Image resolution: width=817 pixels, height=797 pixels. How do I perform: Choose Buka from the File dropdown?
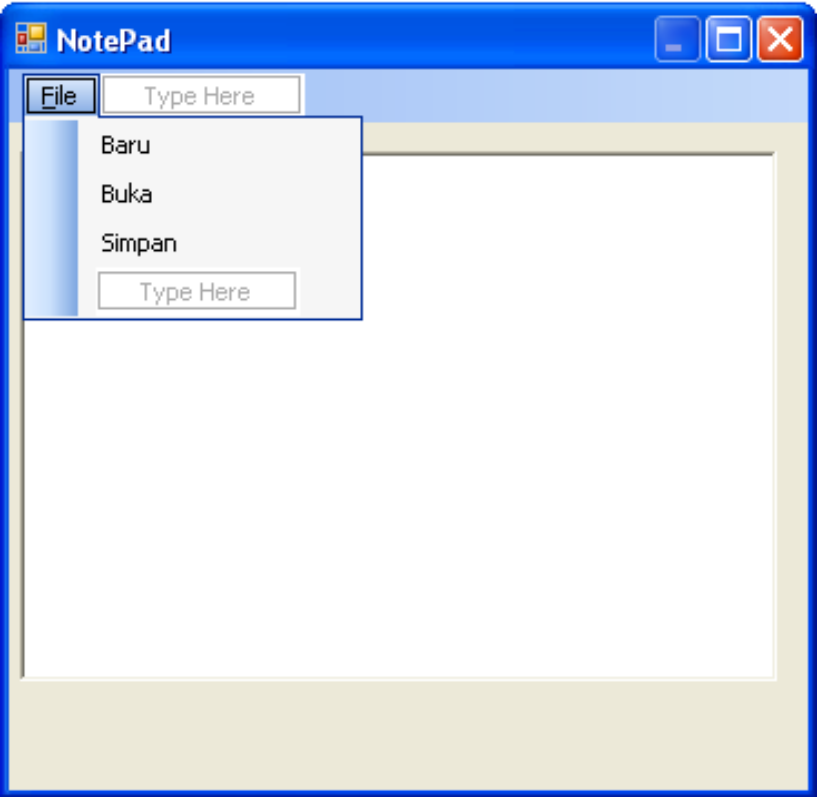[x=127, y=194]
